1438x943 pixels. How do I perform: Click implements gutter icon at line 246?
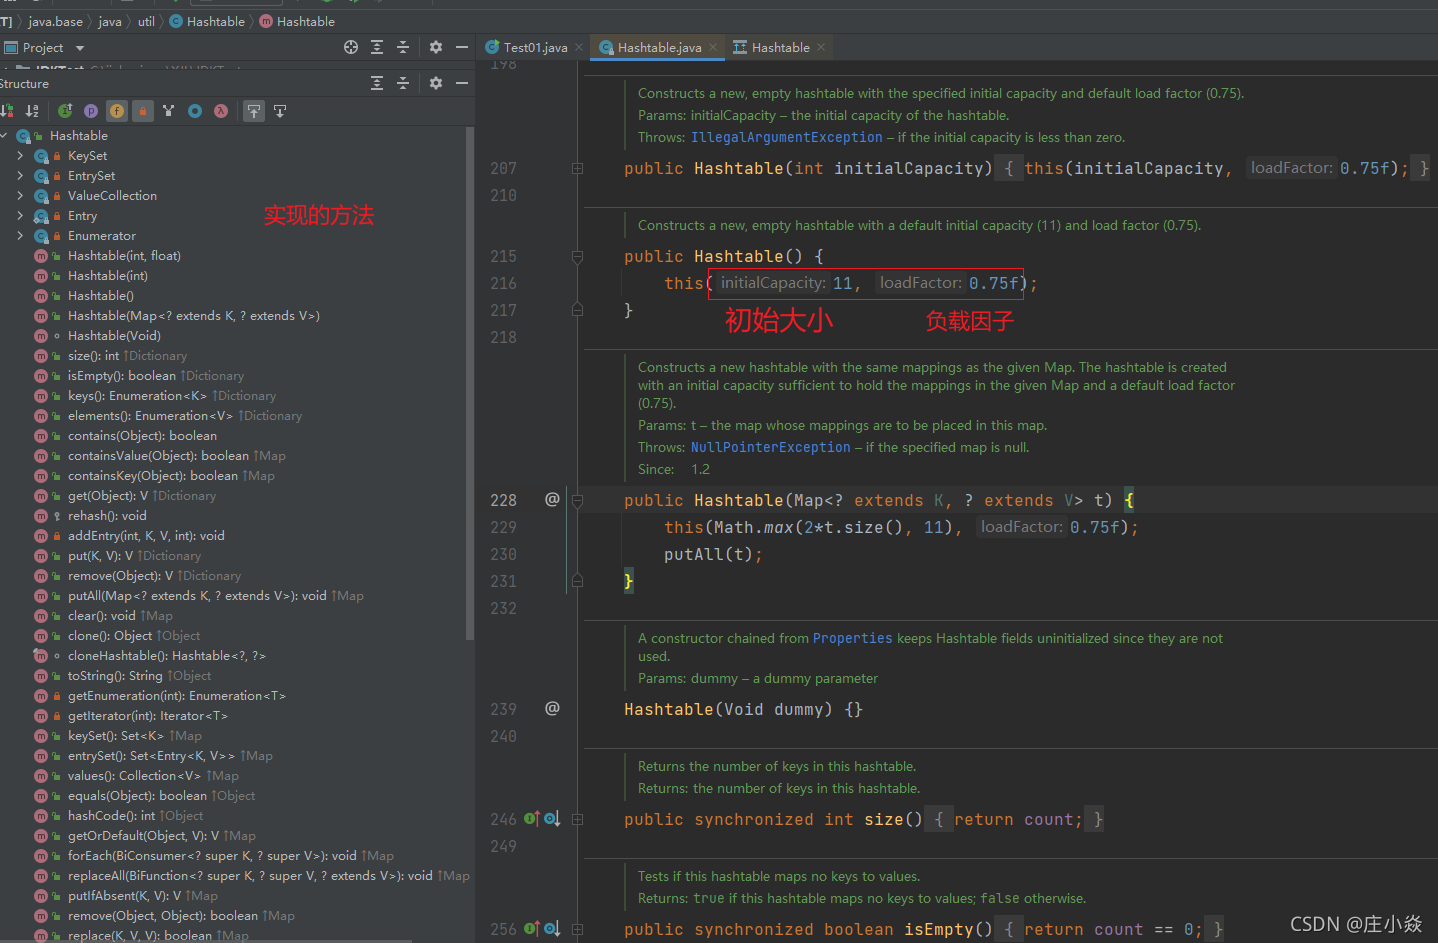(532, 819)
